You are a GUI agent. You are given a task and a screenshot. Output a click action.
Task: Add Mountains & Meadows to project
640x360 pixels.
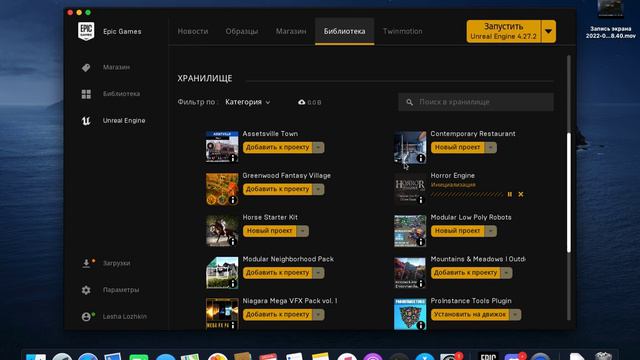(466, 273)
